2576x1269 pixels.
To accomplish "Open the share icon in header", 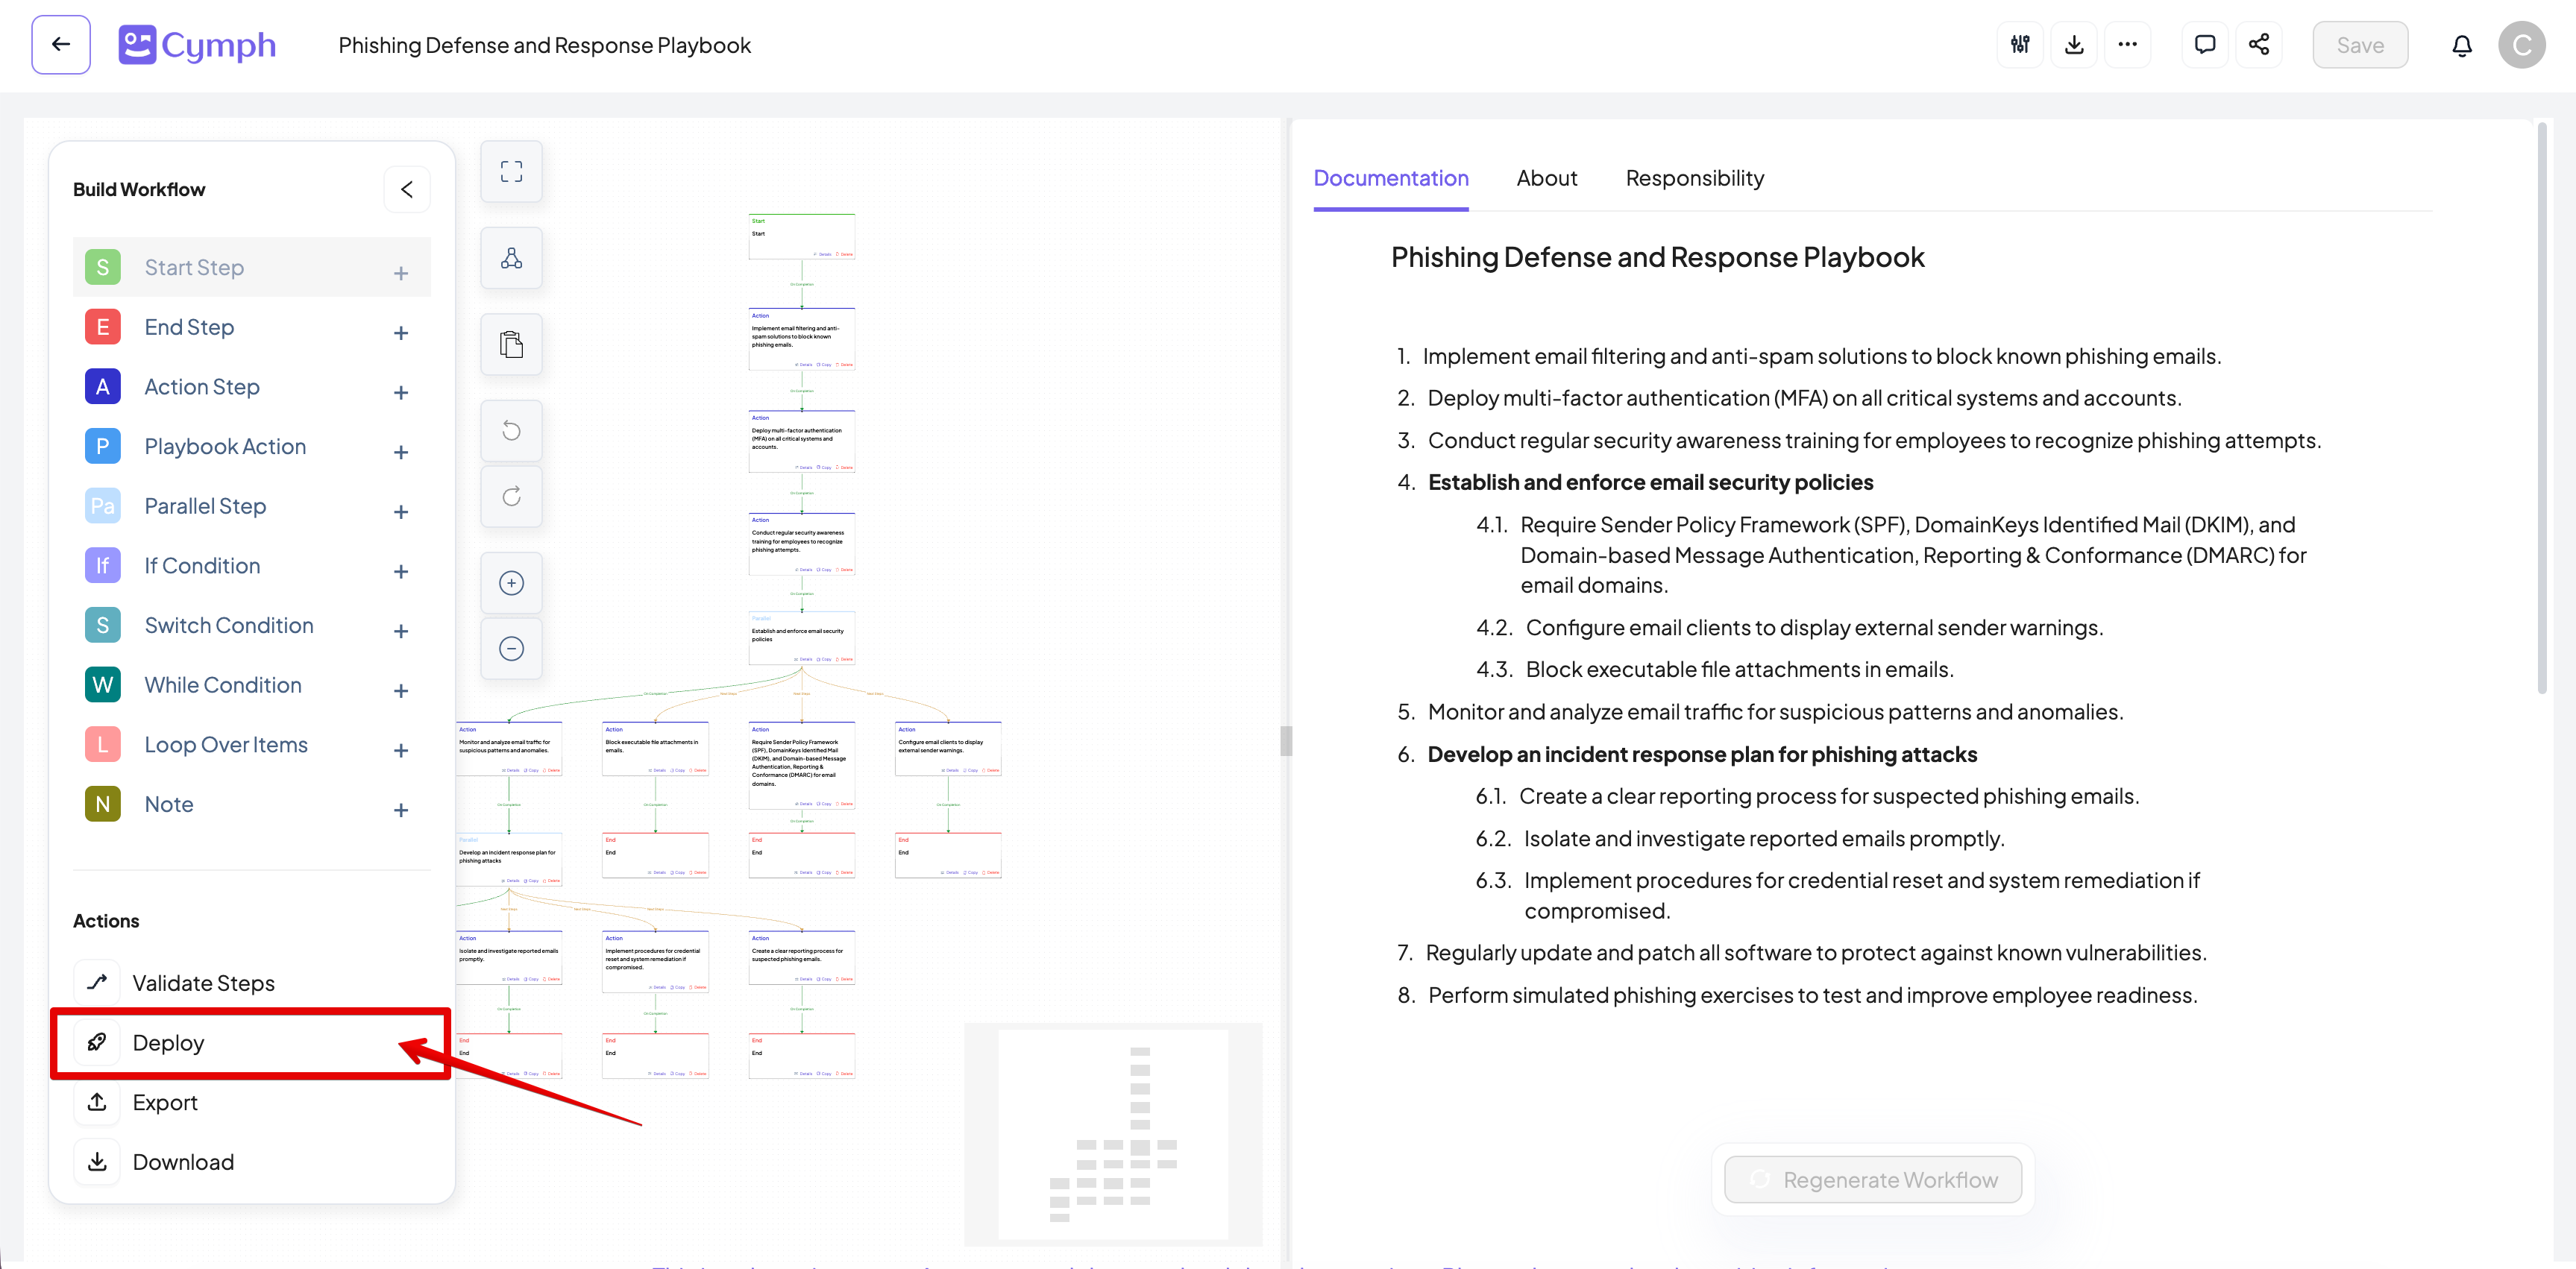I will click(2258, 44).
